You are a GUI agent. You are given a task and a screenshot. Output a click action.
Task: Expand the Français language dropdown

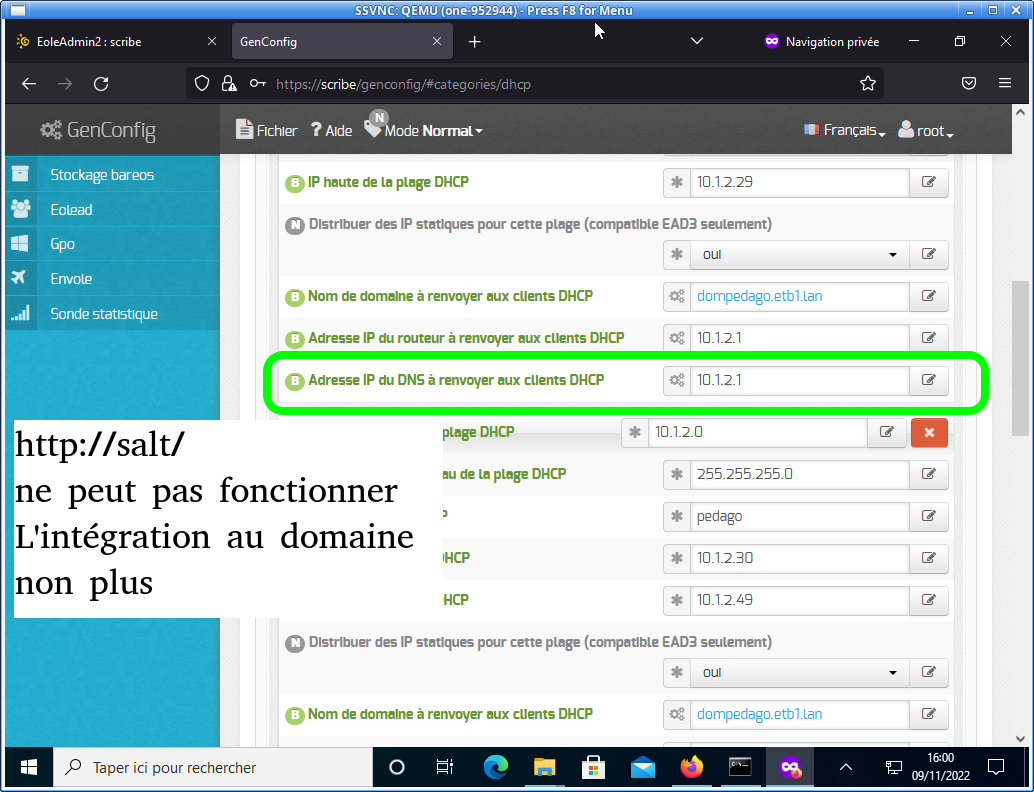tap(845, 131)
